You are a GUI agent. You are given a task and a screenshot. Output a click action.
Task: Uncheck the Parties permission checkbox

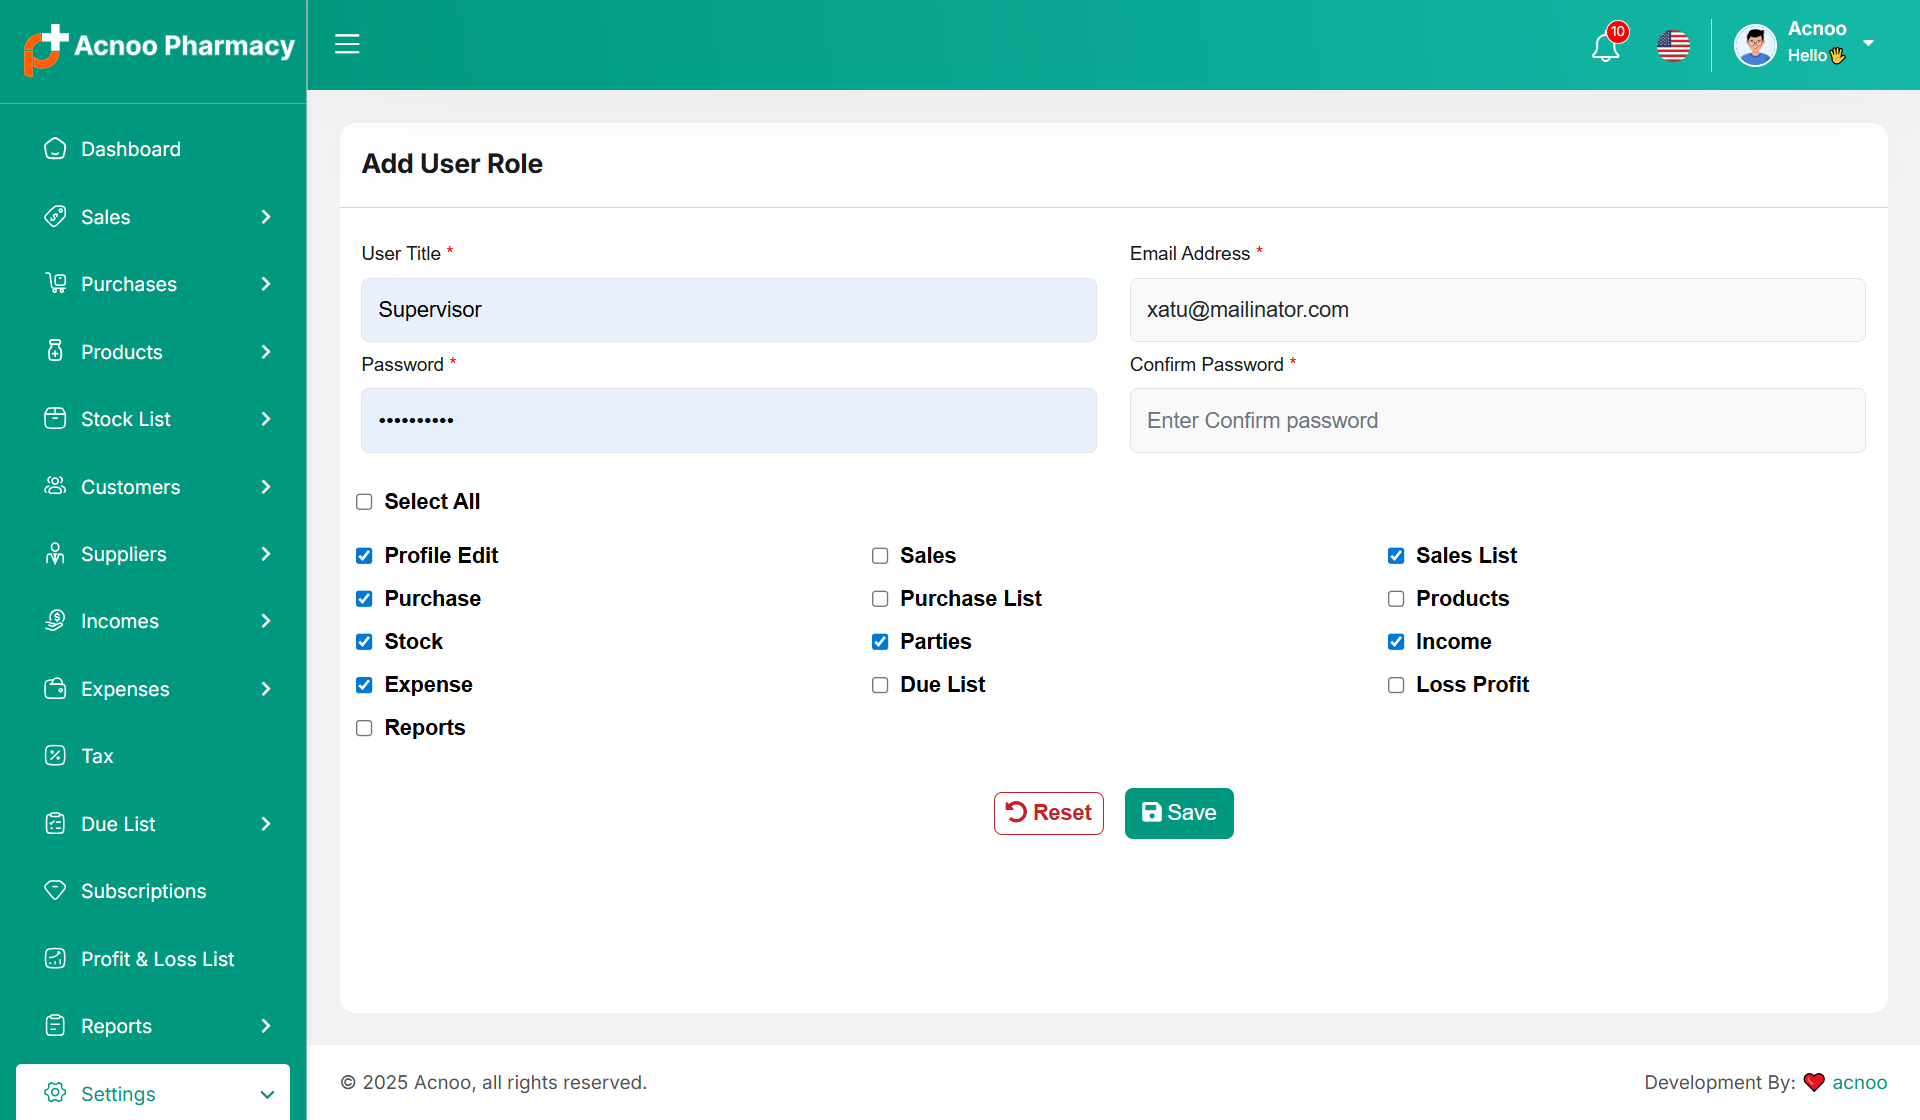click(x=880, y=642)
